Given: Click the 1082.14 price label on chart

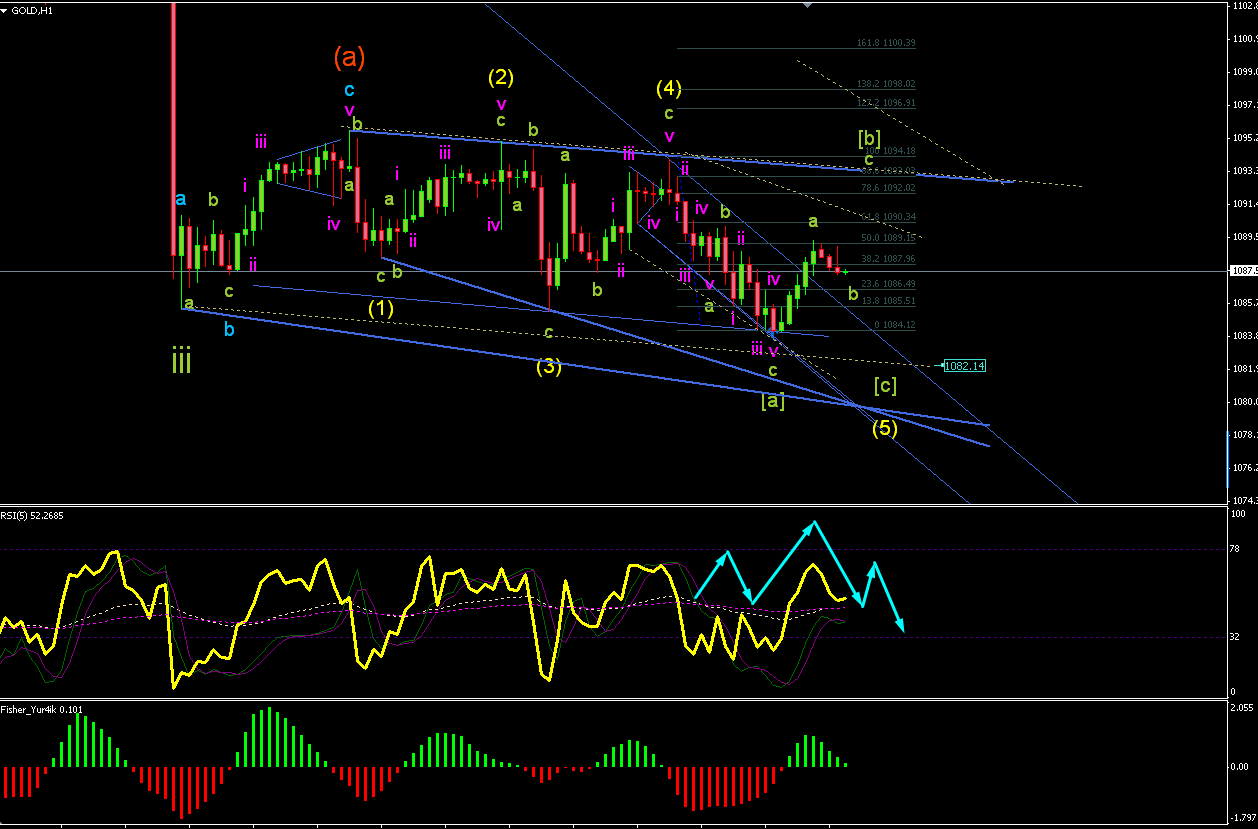Looking at the screenshot, I should click(964, 366).
